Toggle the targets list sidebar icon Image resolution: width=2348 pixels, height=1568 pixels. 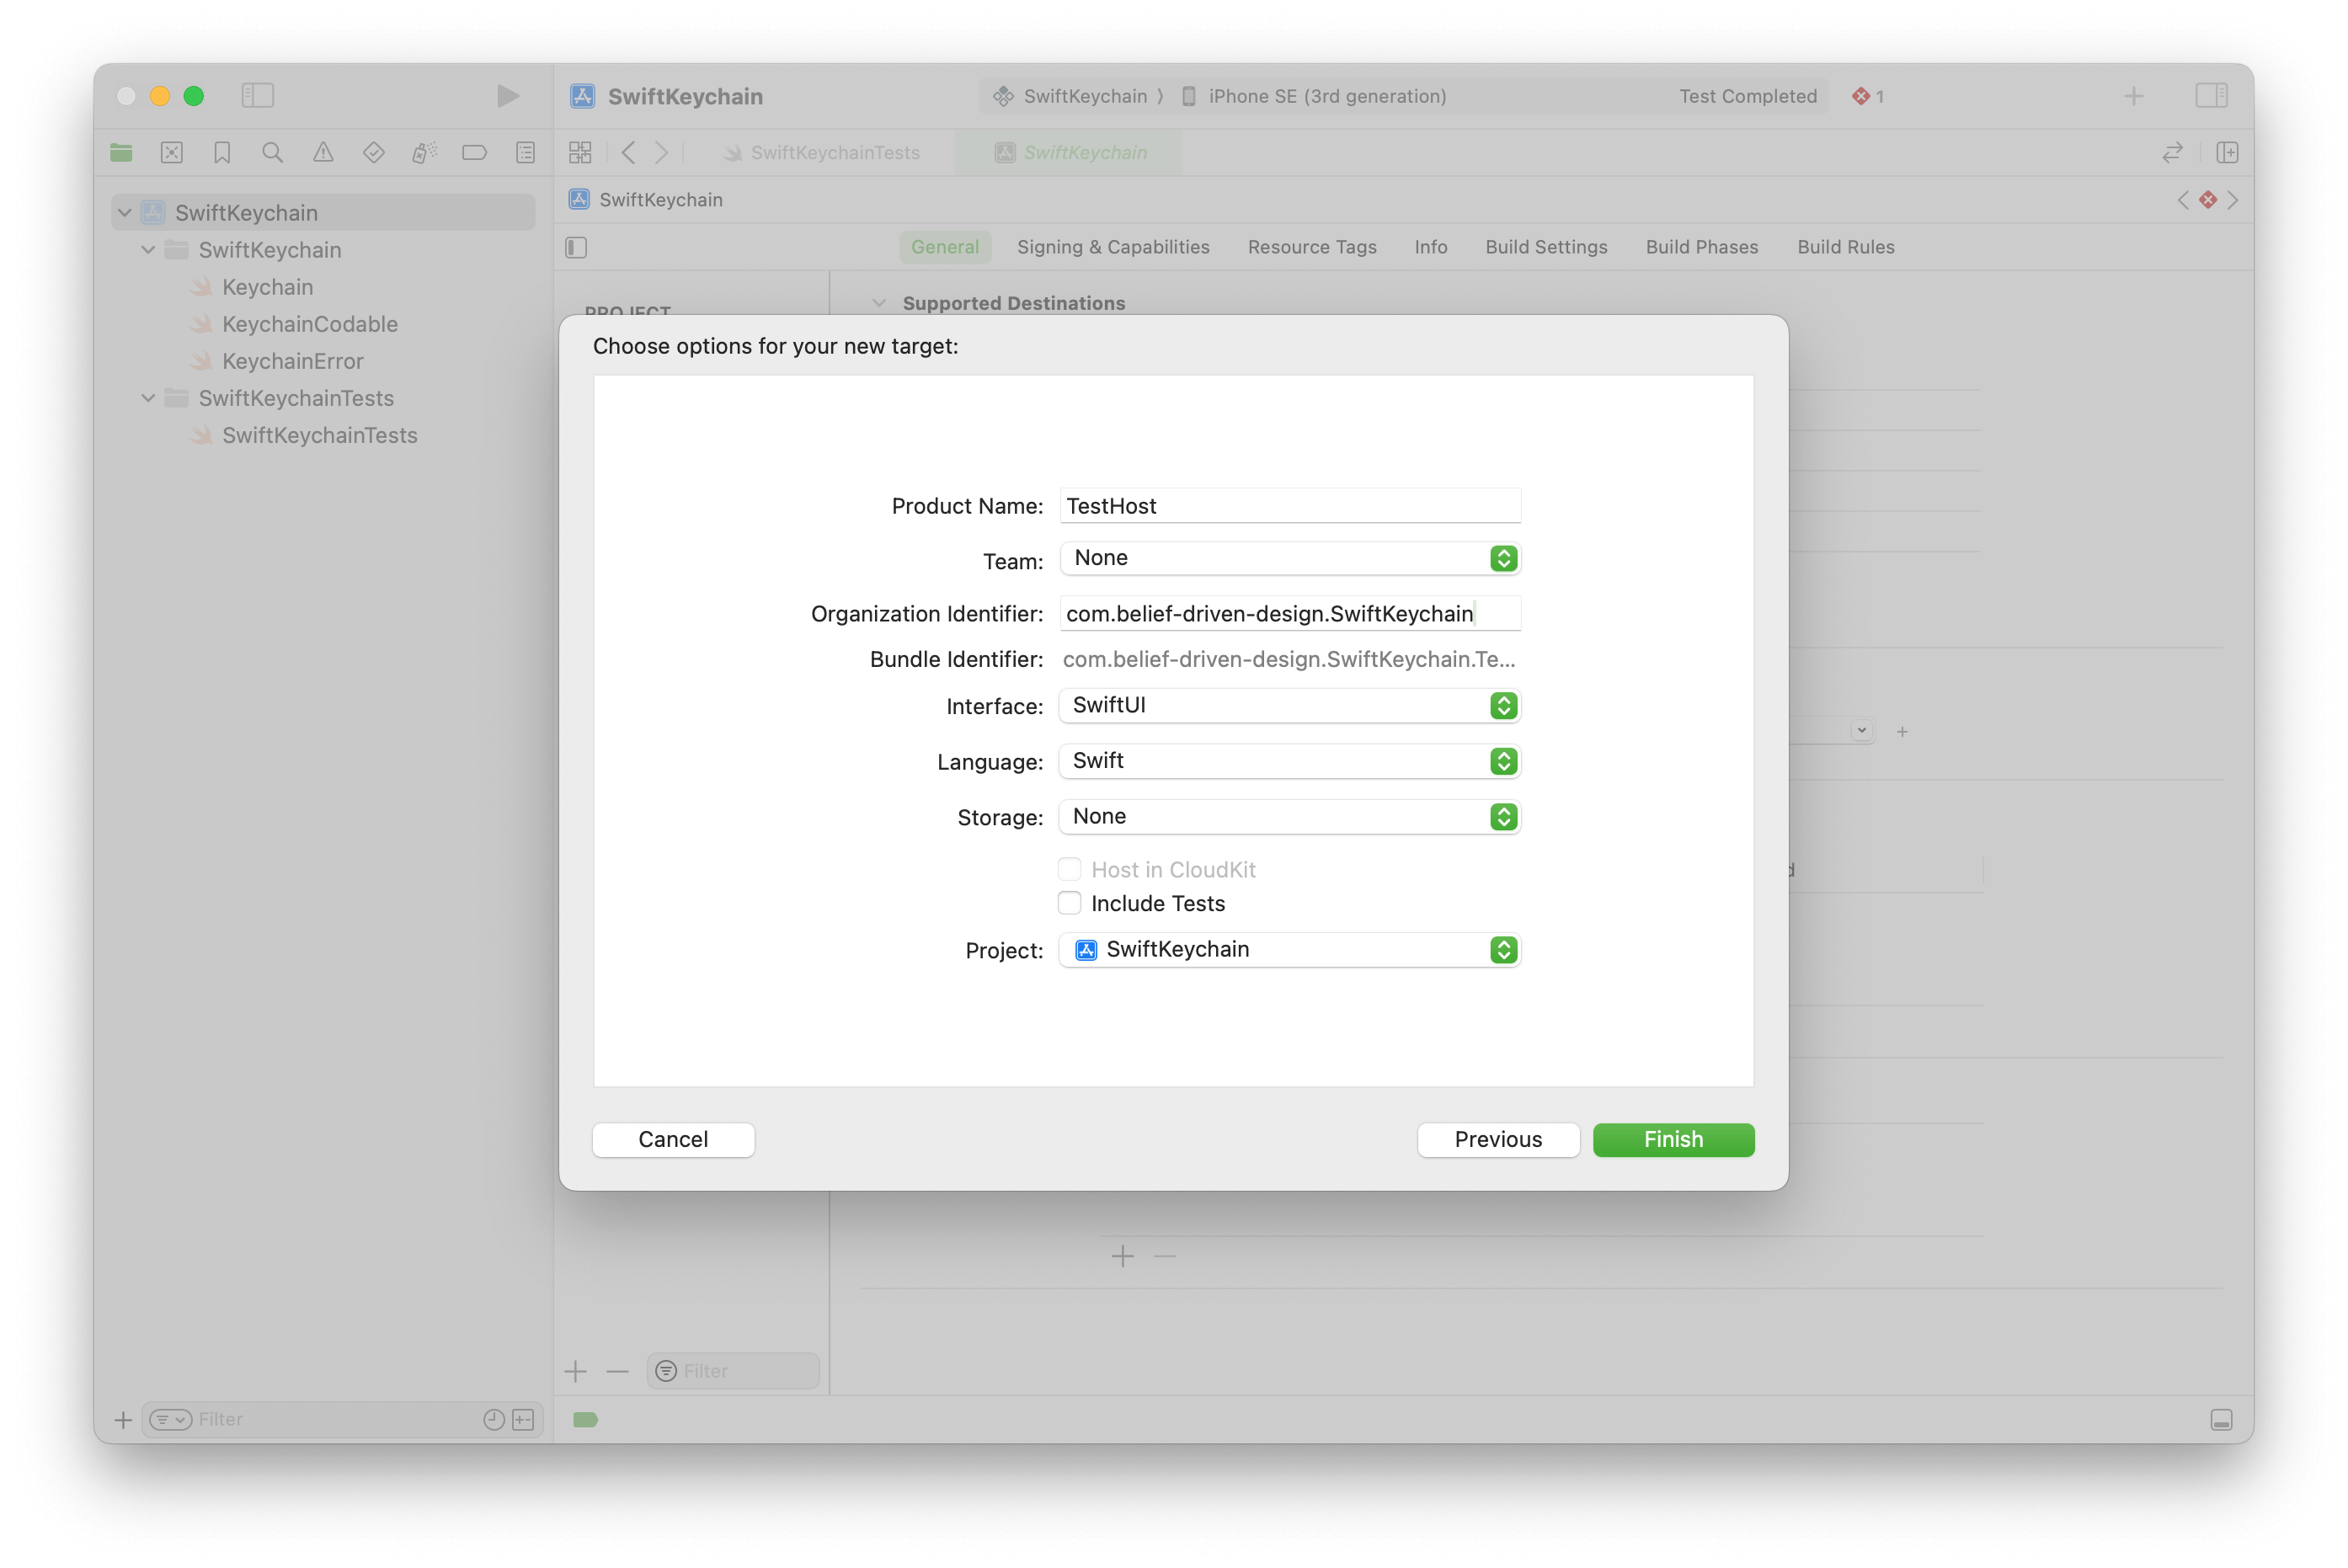(x=576, y=247)
